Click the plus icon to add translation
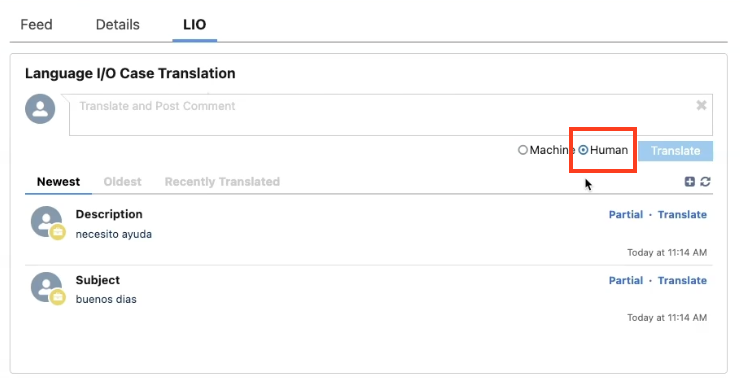Viewport: 740px width, 381px height. [690, 182]
